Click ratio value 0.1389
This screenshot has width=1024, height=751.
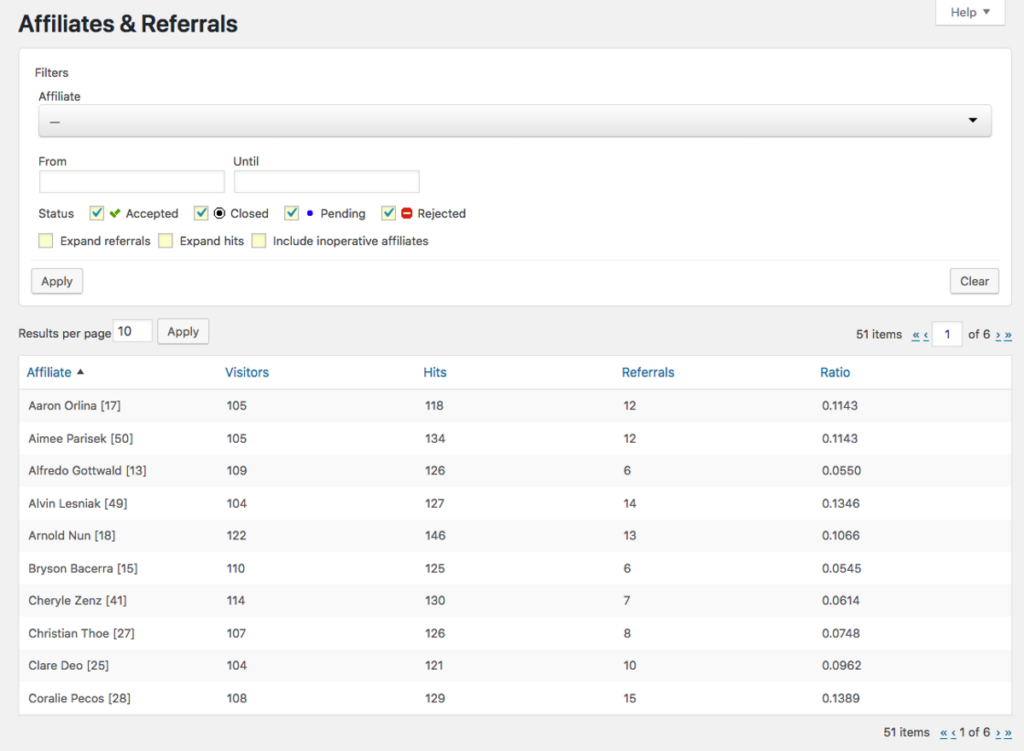point(840,698)
